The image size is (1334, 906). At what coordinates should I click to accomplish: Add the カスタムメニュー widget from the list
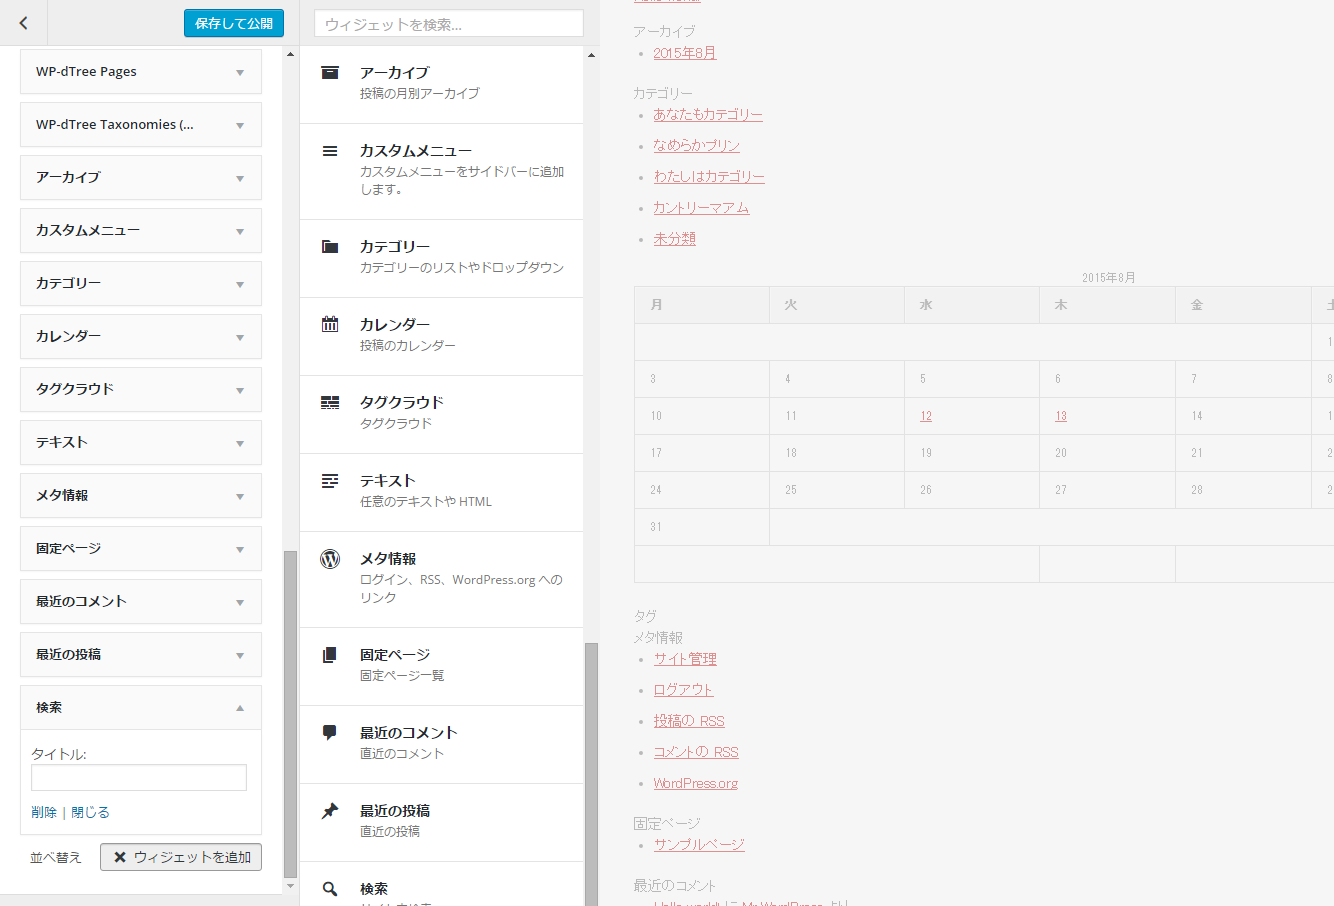point(441,172)
